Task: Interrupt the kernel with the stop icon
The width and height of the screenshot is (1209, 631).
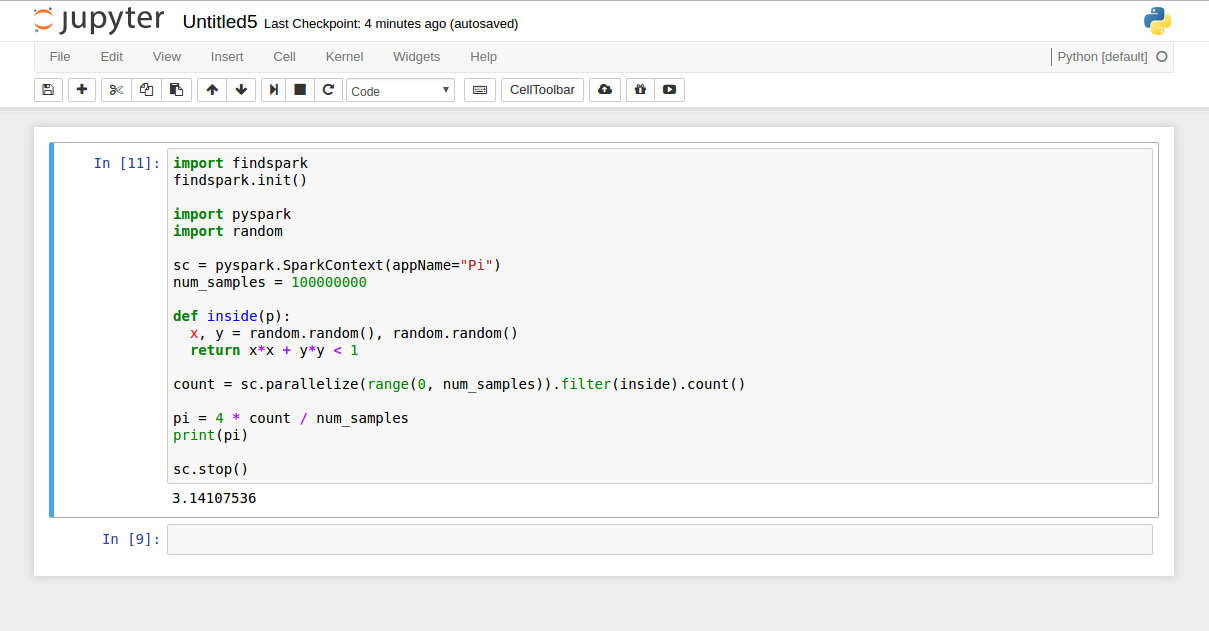Action: pos(300,89)
